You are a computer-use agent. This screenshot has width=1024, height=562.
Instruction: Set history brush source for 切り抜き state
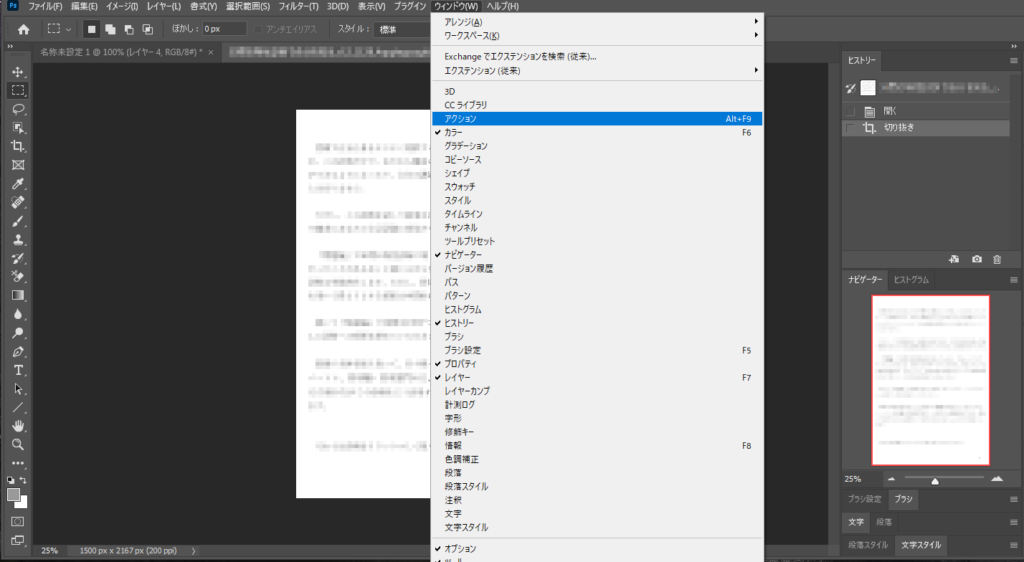point(850,128)
